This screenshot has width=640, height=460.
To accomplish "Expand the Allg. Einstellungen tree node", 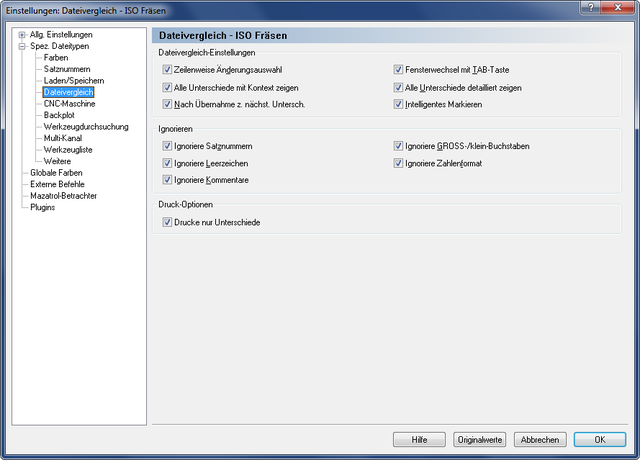I will (22, 35).
